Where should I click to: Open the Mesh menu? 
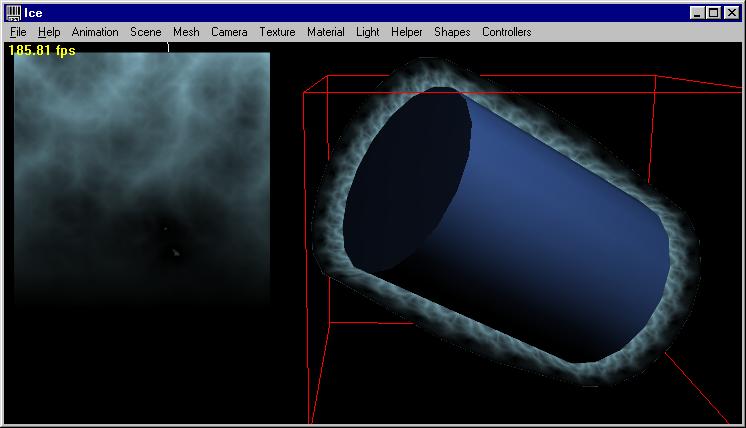click(x=186, y=32)
